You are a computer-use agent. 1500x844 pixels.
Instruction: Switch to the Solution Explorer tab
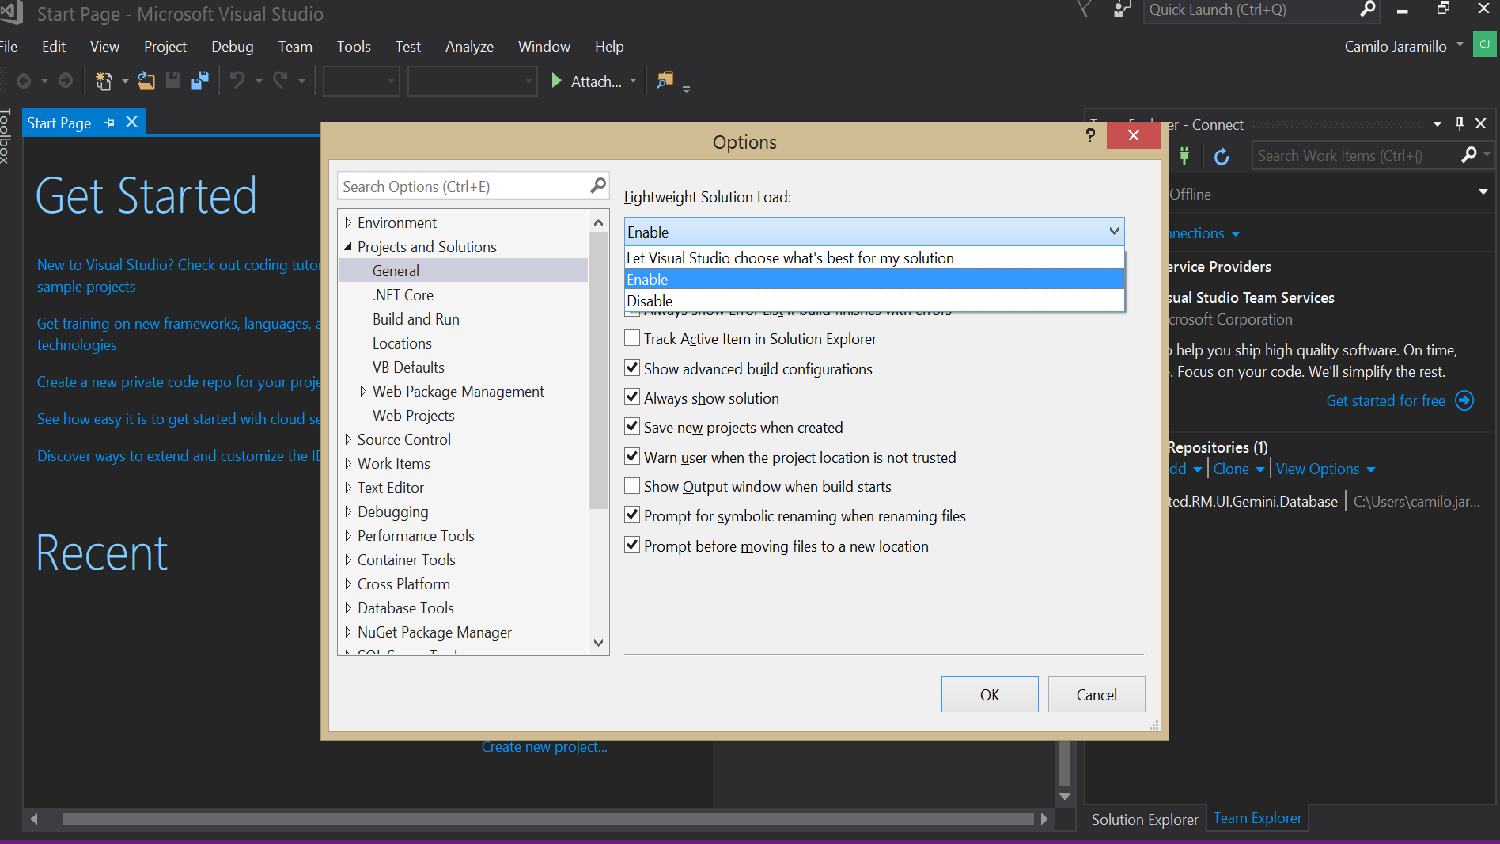[x=1145, y=819]
